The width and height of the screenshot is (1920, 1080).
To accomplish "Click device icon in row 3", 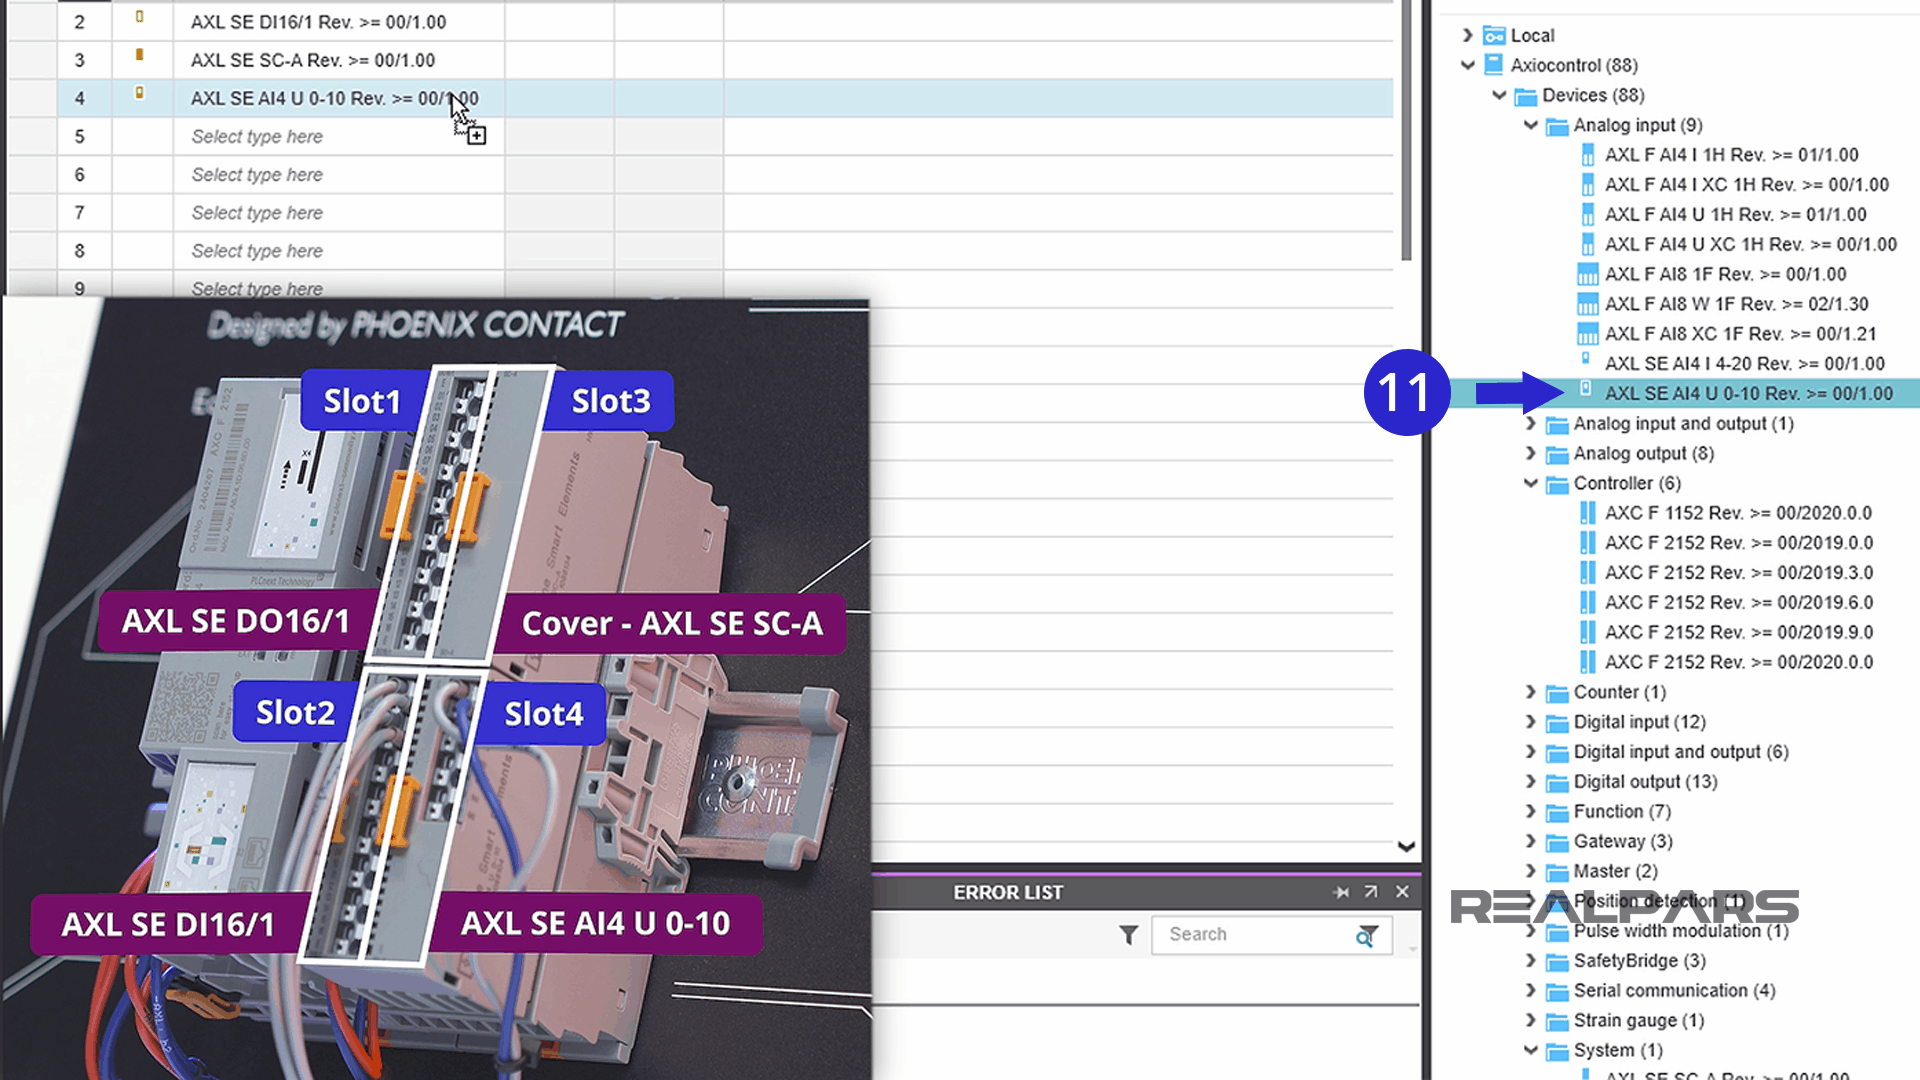I will (139, 55).
